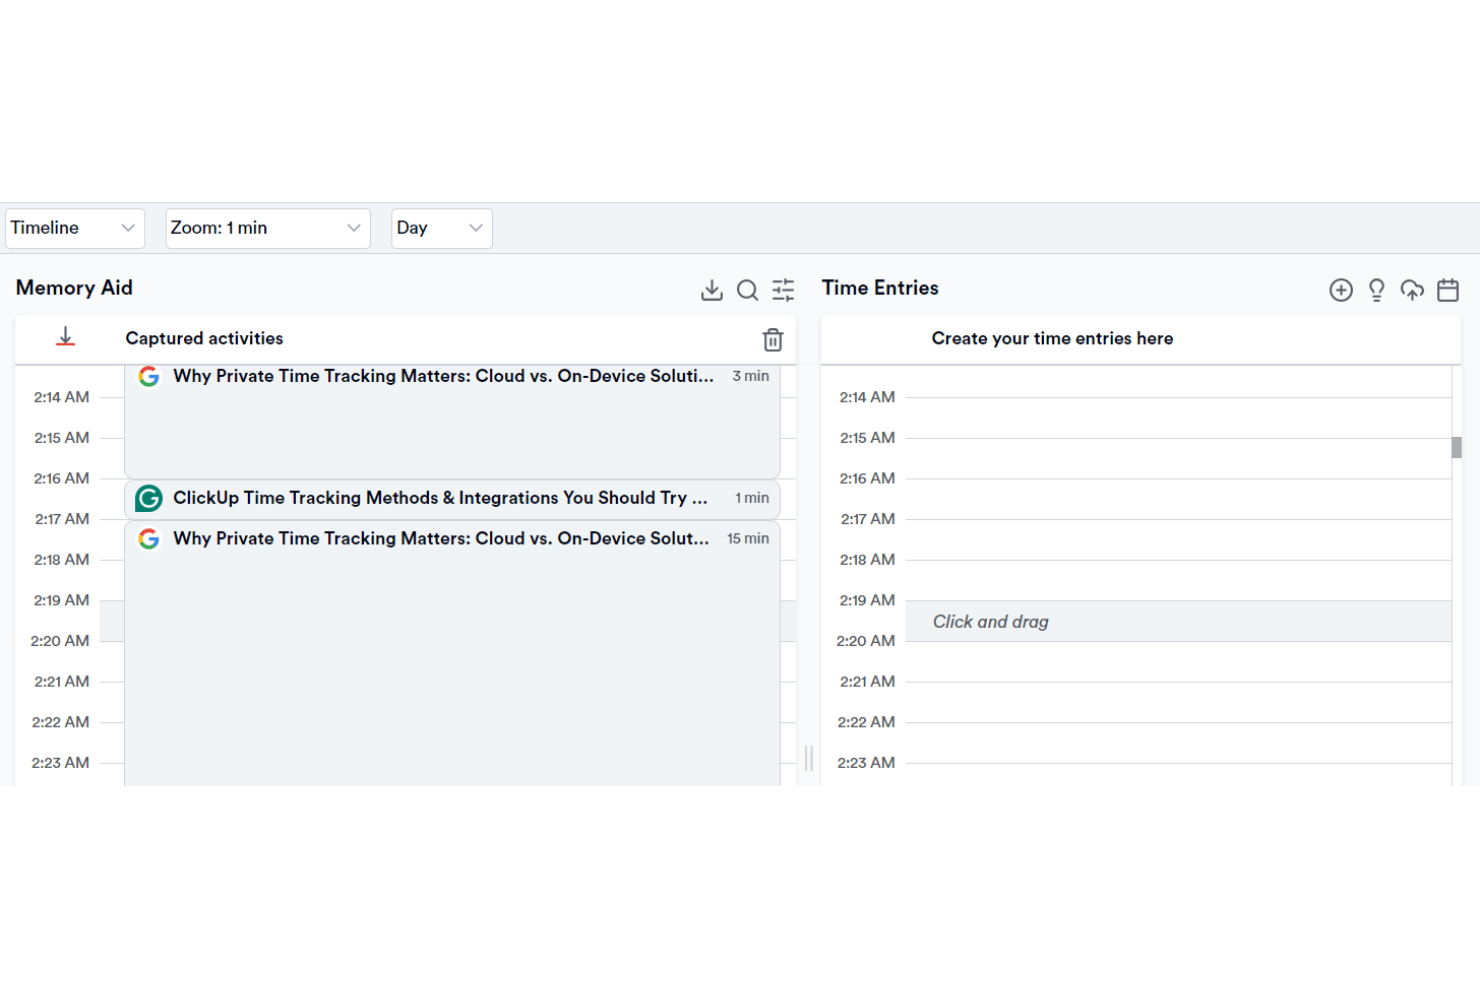Image resolution: width=1480 pixels, height=987 pixels.
Task: Click the Time Entries title
Action: [880, 288]
